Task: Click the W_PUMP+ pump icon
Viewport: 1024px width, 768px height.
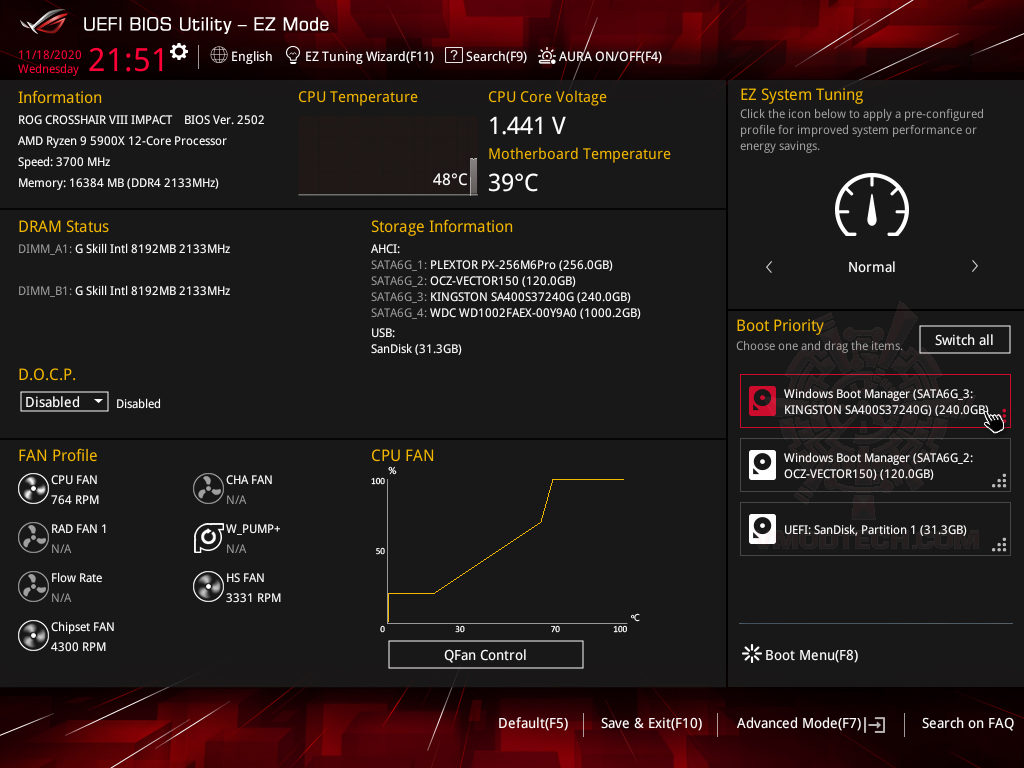Action: tap(208, 537)
